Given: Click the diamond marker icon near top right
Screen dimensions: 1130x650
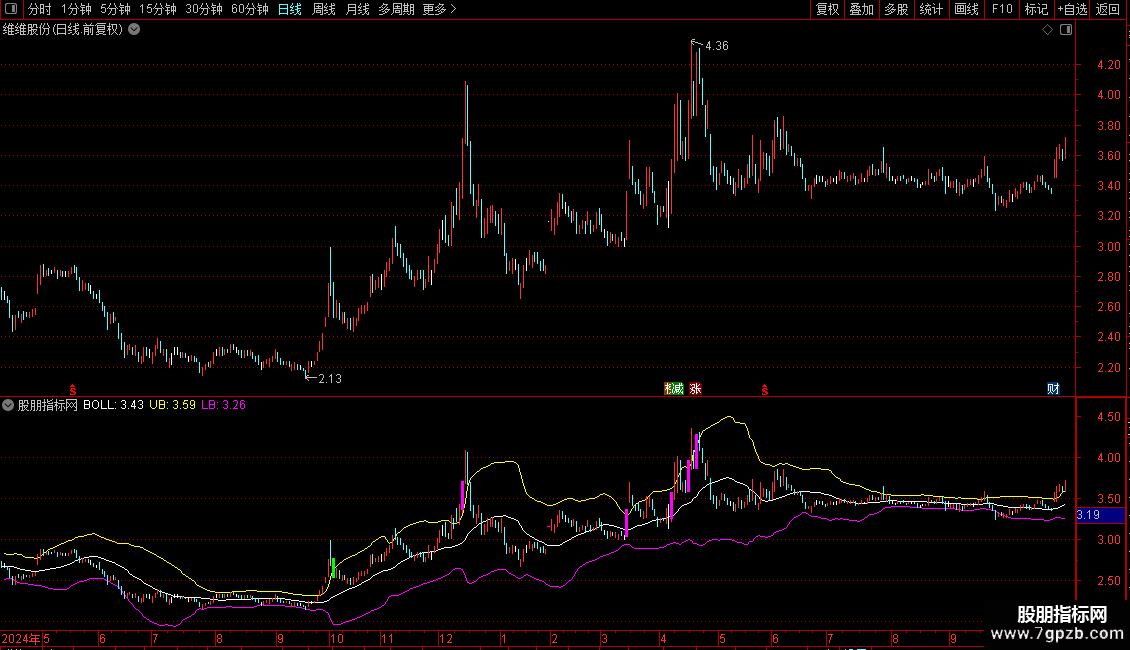Looking at the screenshot, I should pyautogui.click(x=1047, y=30).
